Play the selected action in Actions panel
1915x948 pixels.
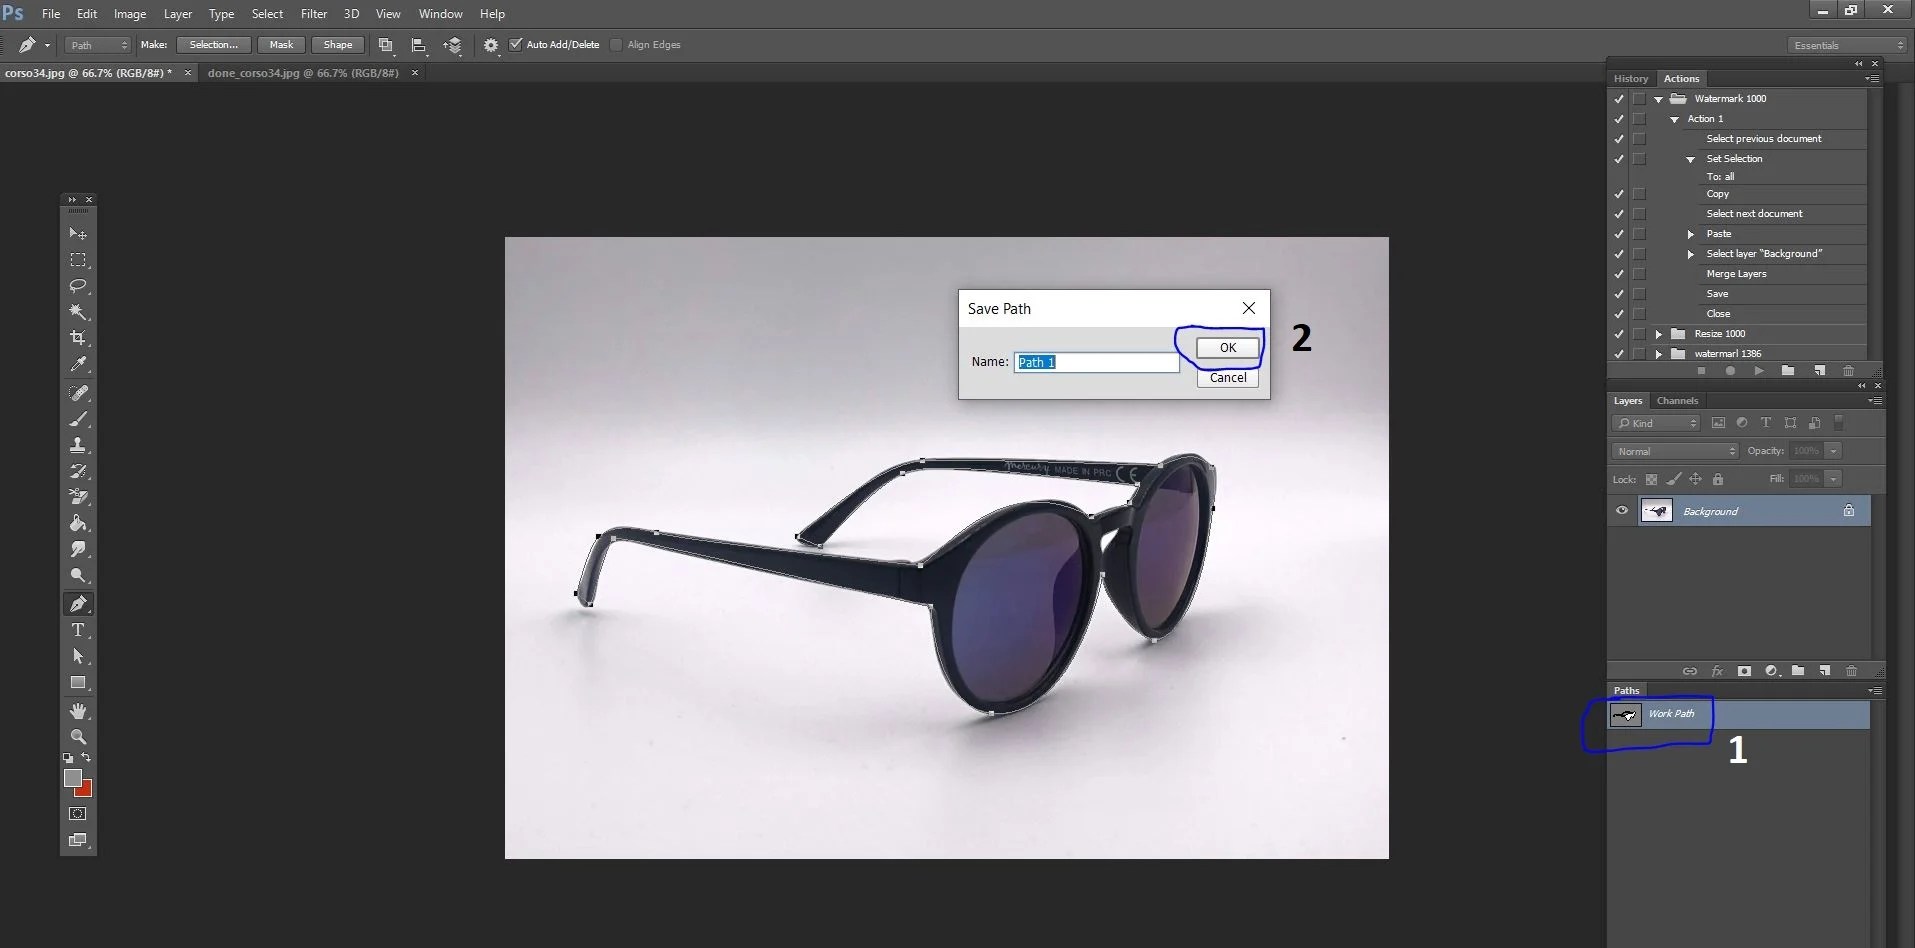point(1760,371)
